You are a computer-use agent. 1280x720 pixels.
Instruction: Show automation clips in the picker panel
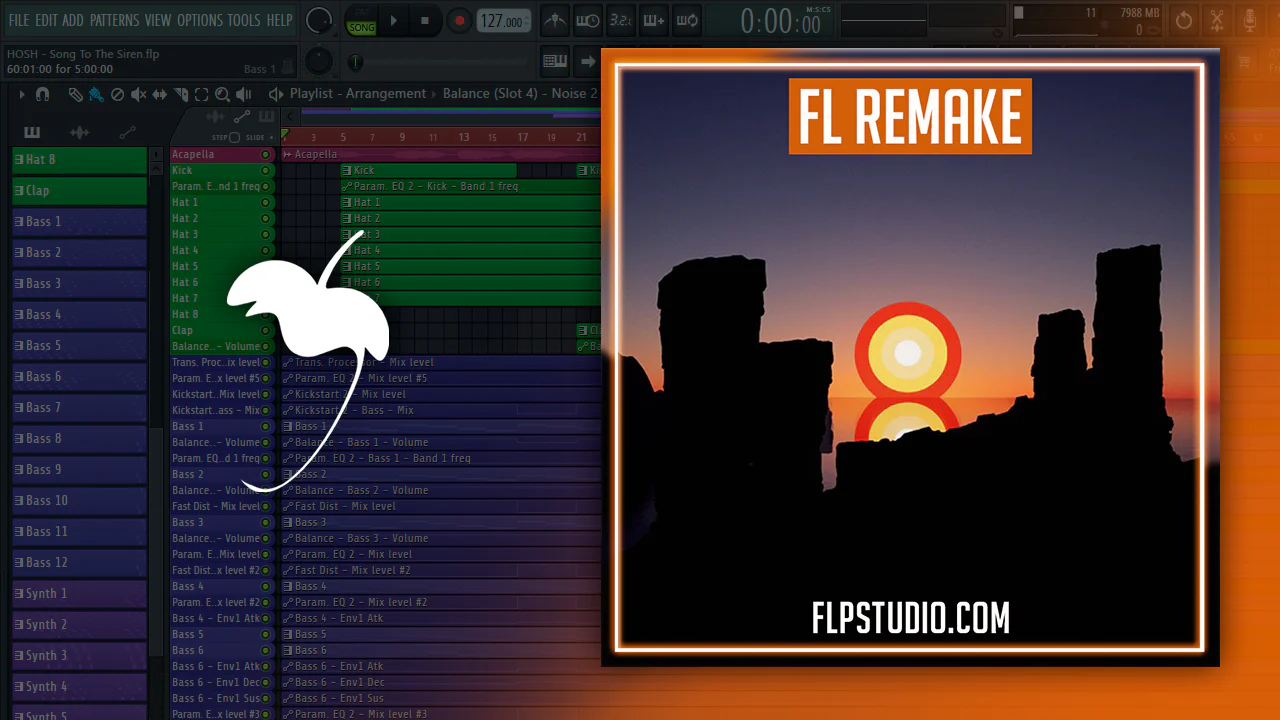pos(127,132)
